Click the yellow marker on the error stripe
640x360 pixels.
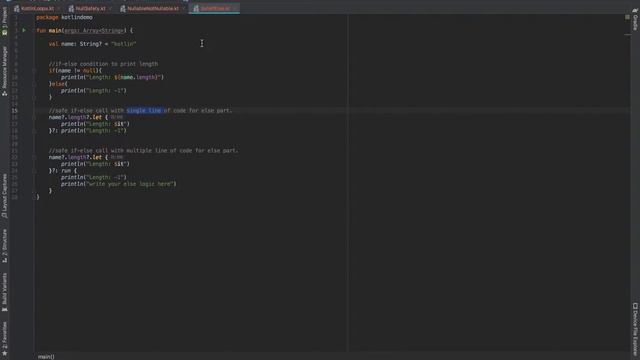(x=627, y=35)
